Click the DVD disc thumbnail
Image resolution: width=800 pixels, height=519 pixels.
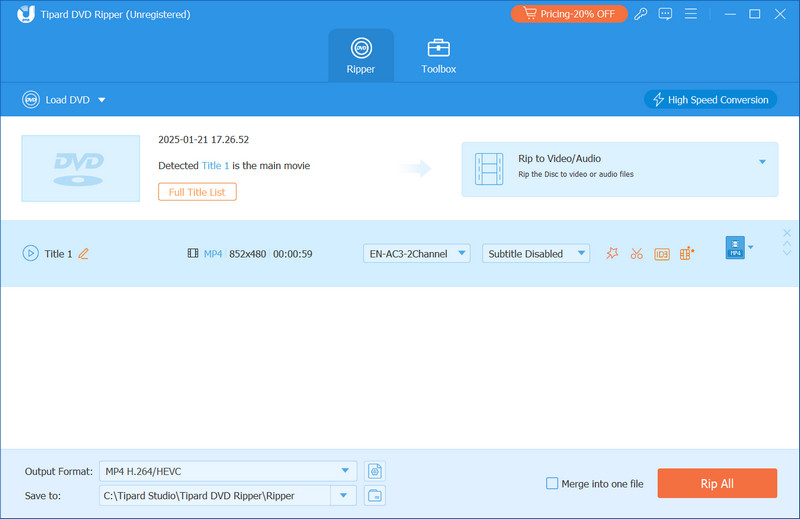click(x=81, y=168)
